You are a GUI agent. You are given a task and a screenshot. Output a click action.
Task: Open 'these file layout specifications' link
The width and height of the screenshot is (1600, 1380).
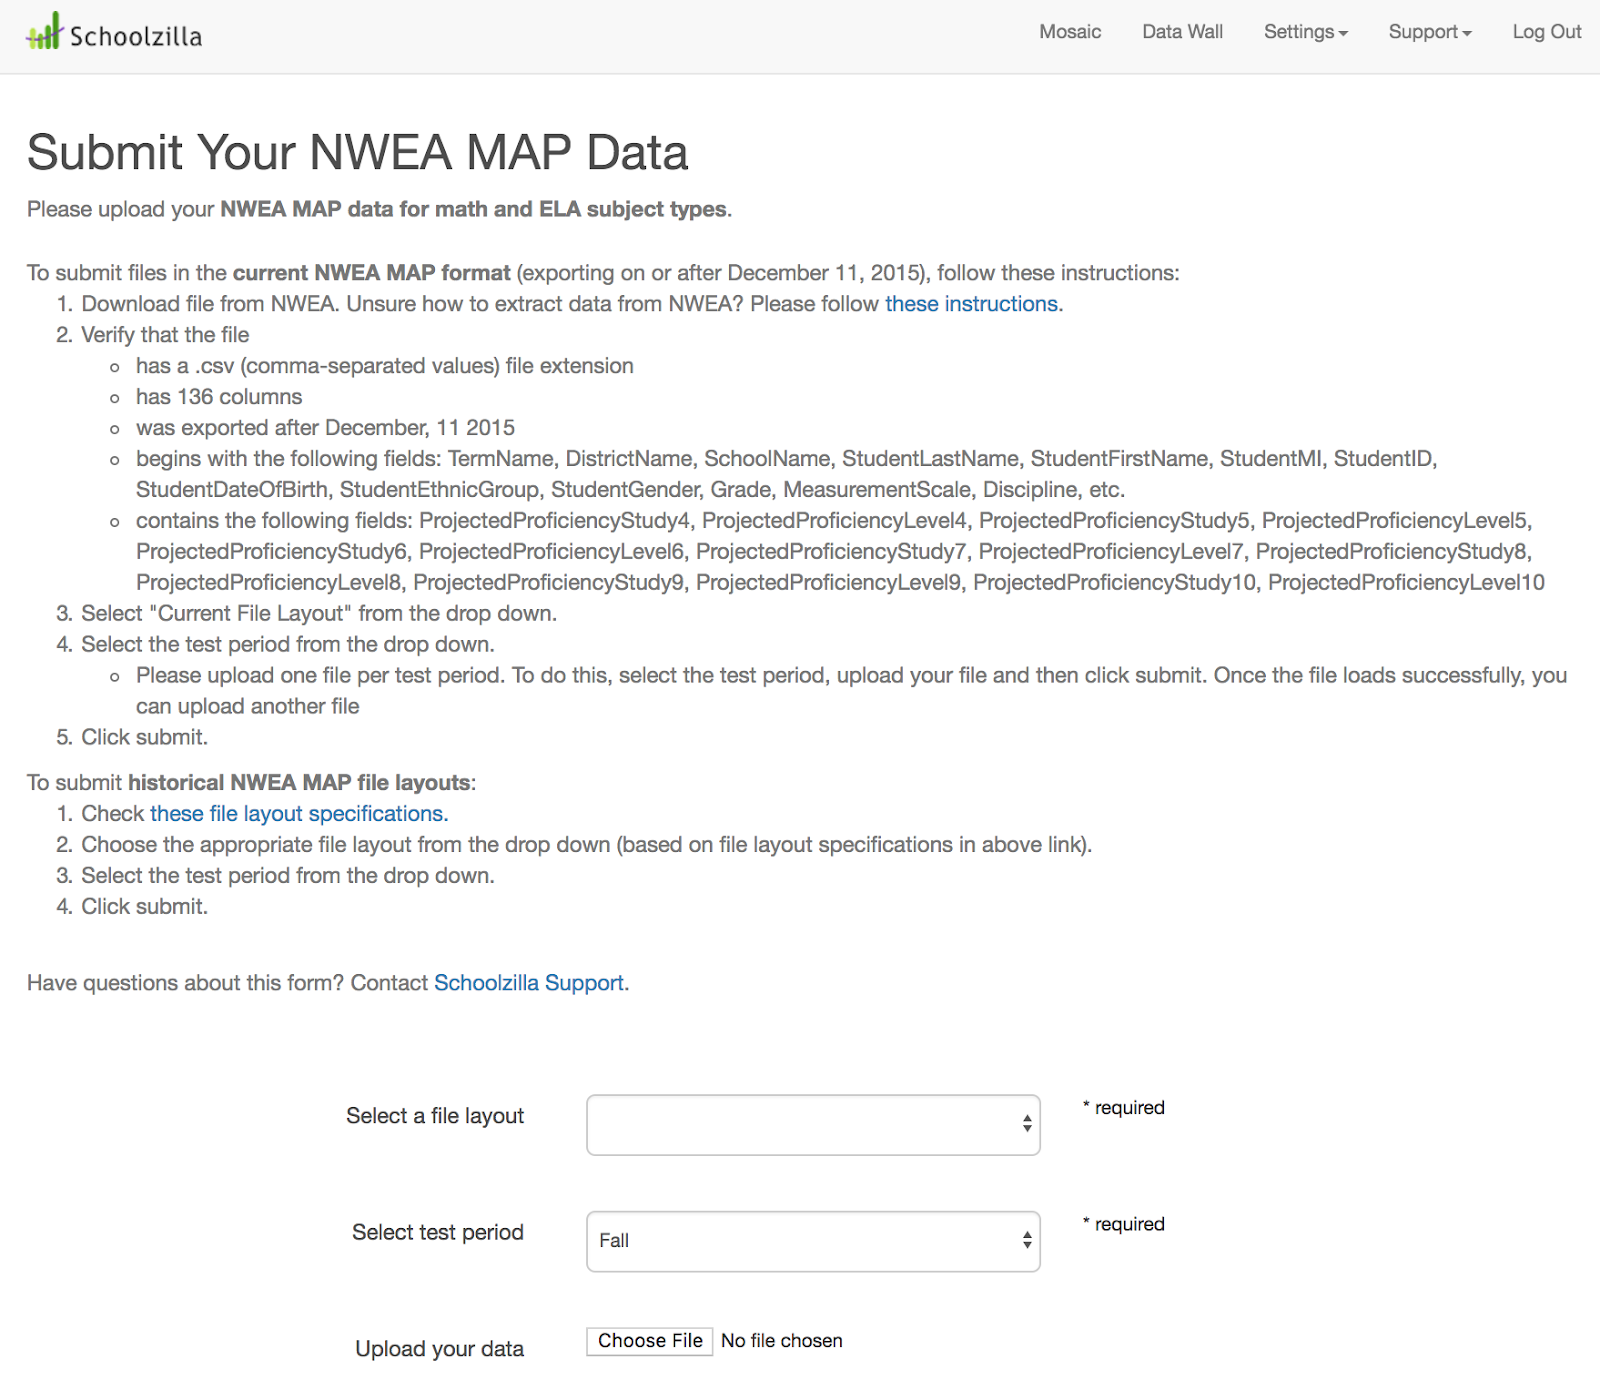[x=296, y=814]
